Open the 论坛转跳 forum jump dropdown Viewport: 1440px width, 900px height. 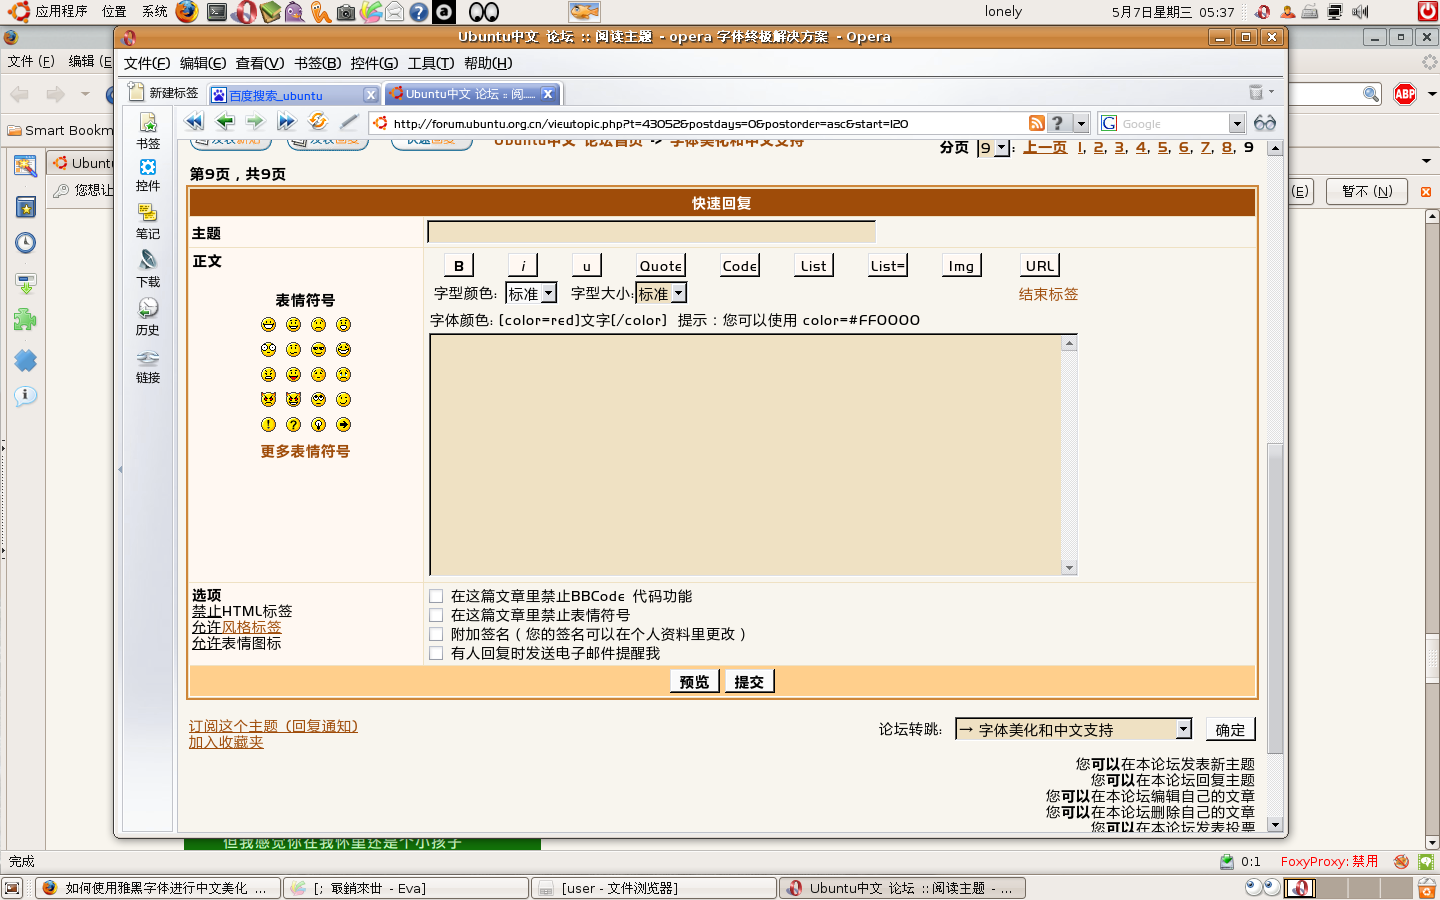coord(1073,730)
